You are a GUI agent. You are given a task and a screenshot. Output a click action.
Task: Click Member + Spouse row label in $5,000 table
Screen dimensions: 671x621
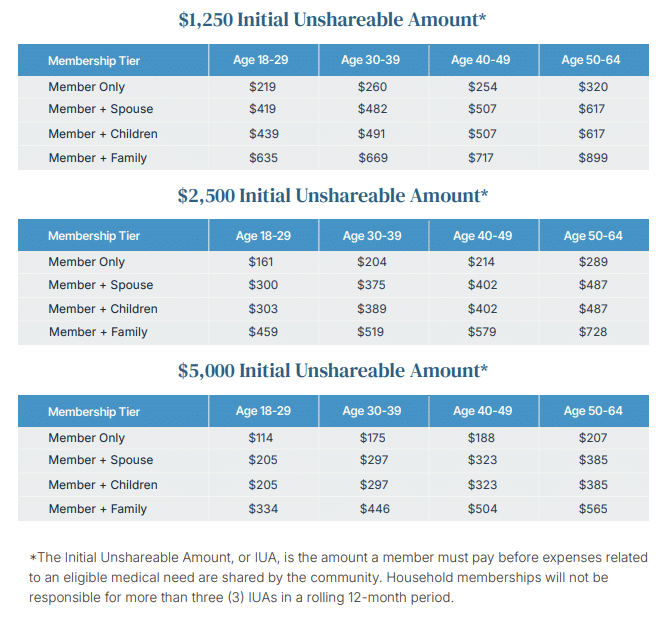101,460
